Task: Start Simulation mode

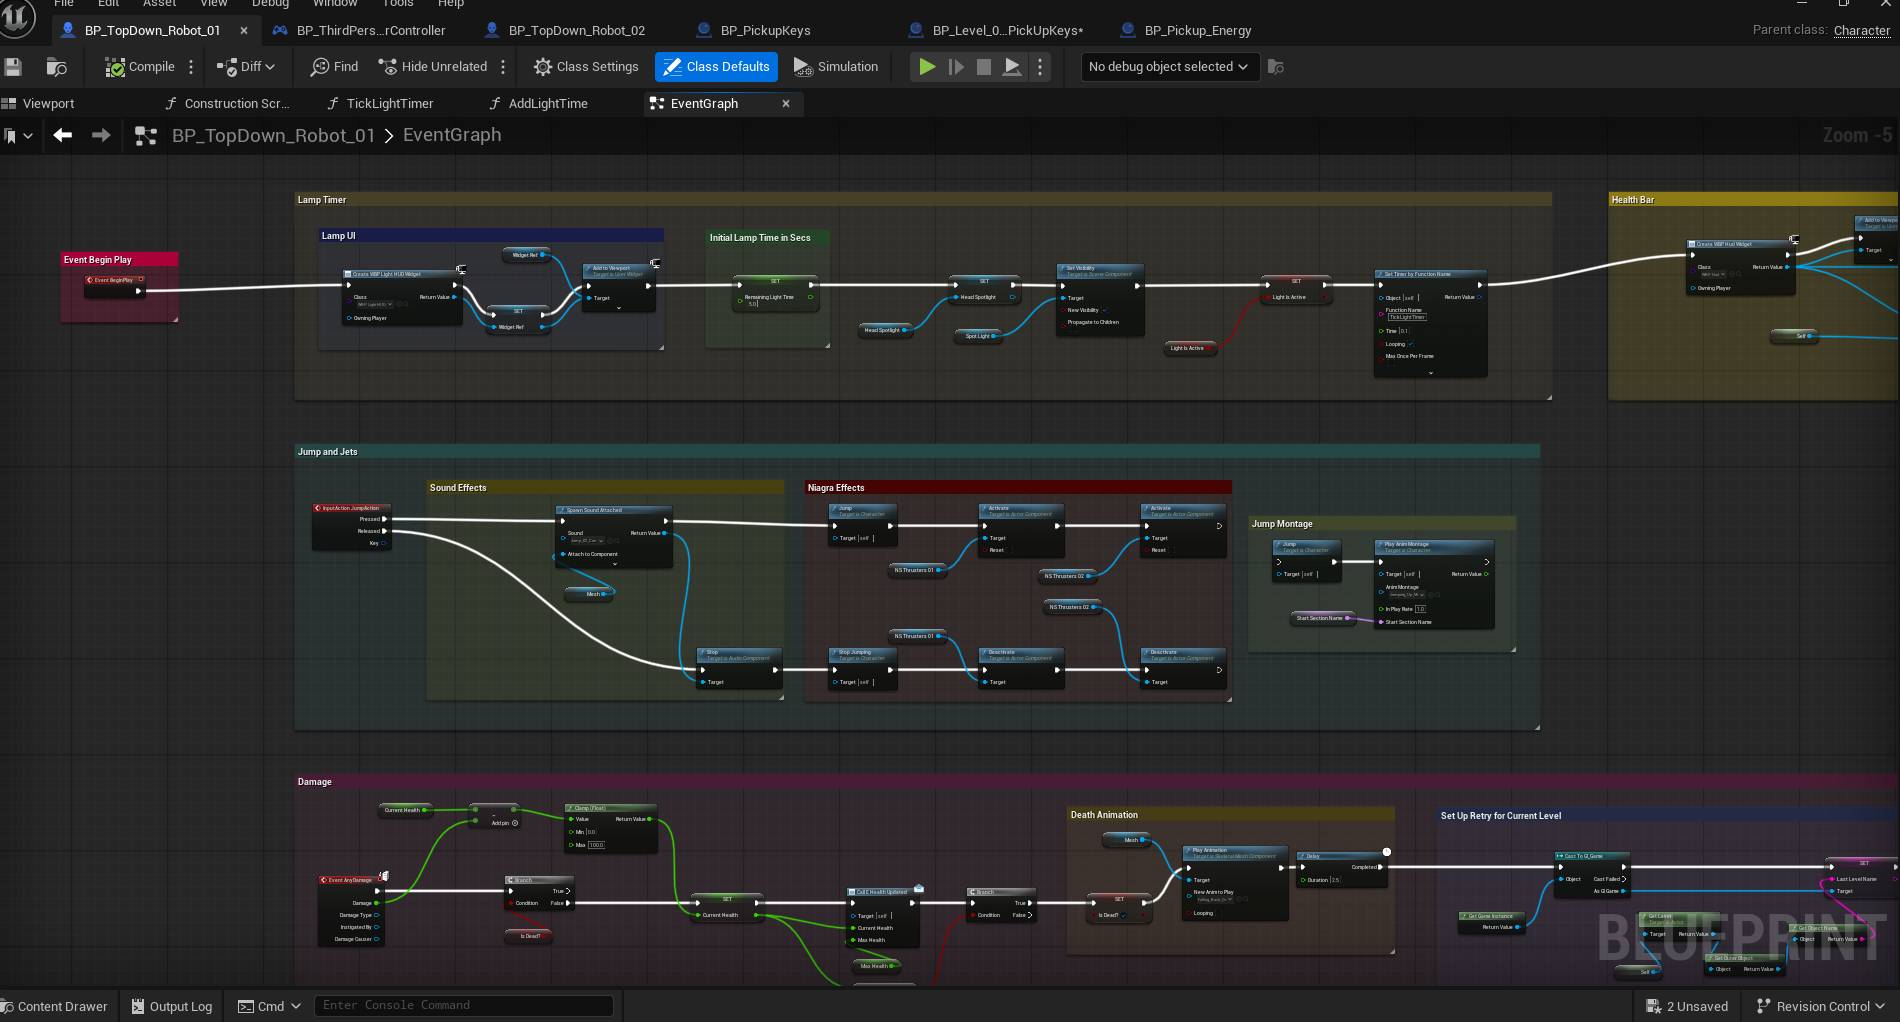Action: click(836, 67)
